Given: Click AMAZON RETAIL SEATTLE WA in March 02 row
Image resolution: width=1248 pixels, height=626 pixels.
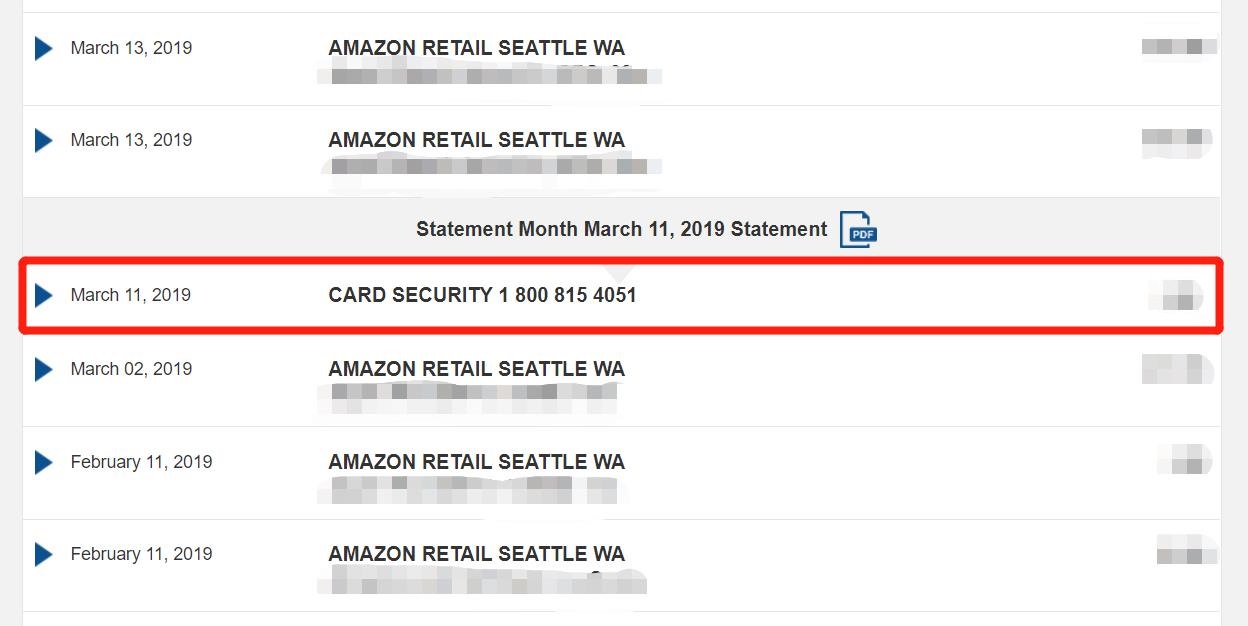Looking at the screenshot, I should pos(477,369).
